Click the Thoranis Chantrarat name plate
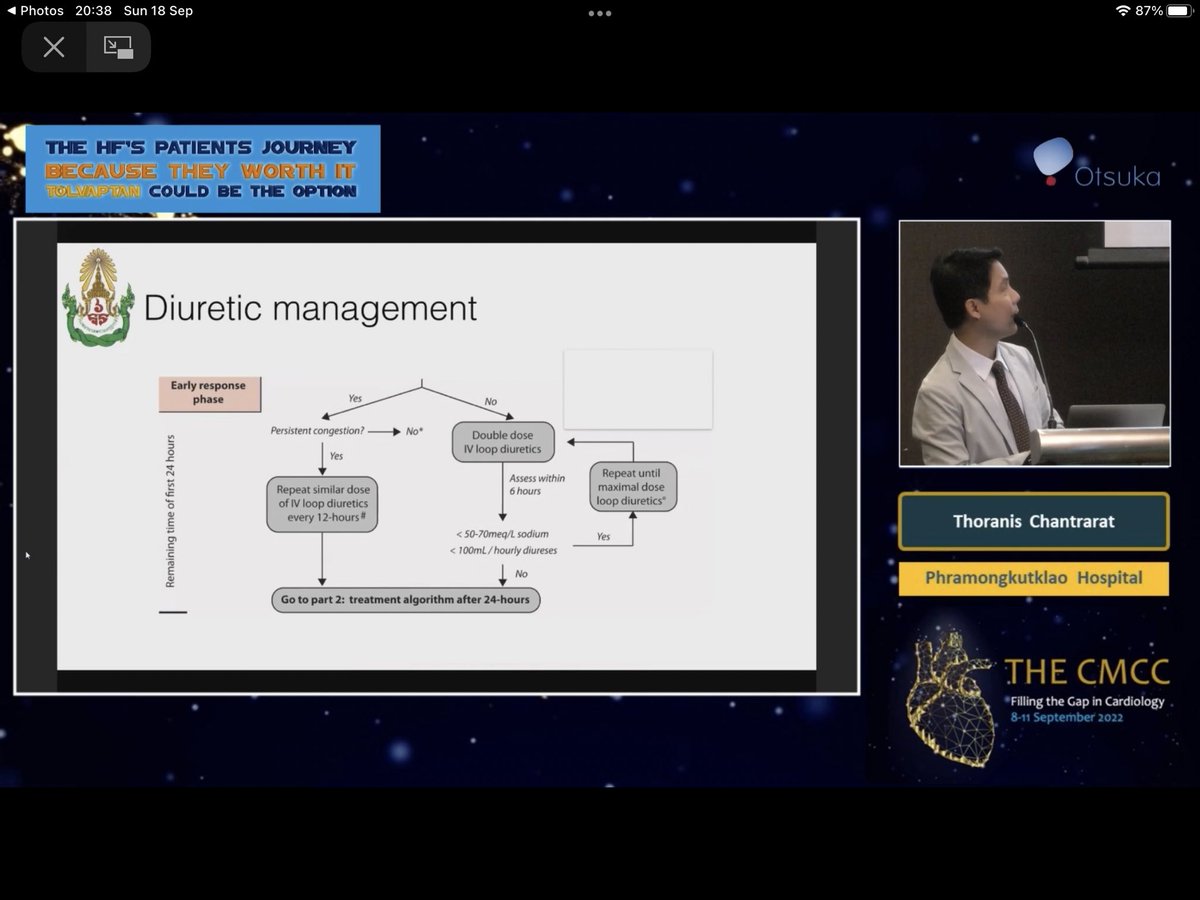The height and width of the screenshot is (900, 1200). click(1033, 521)
